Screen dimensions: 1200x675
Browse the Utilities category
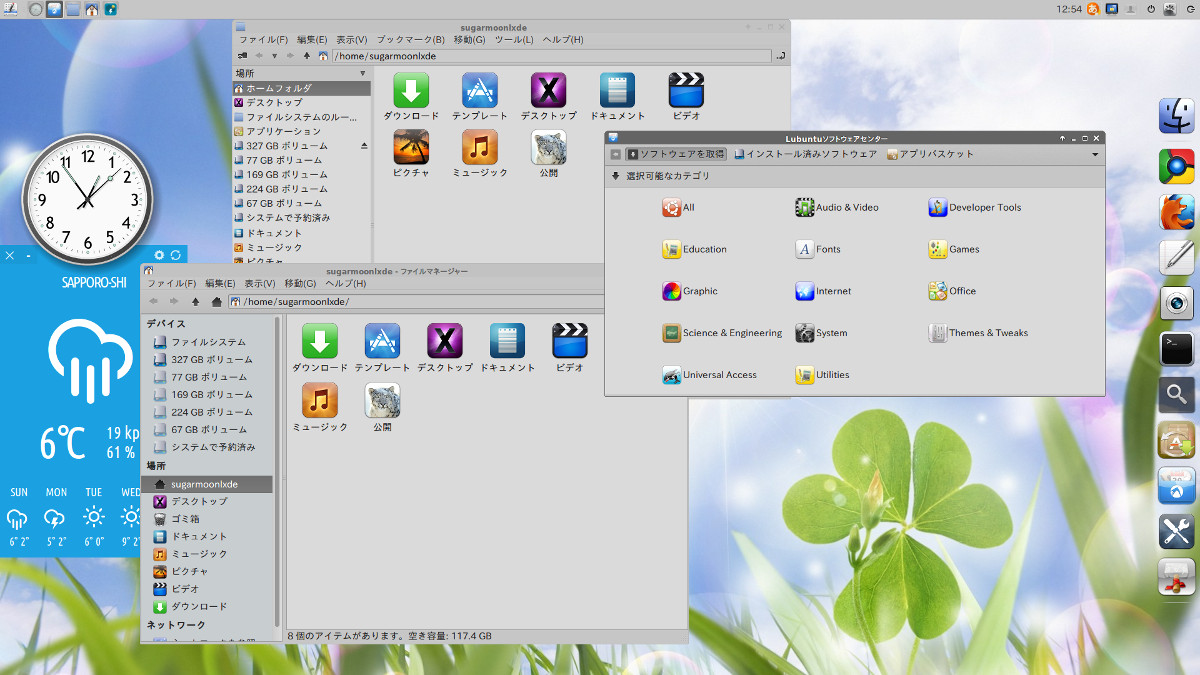click(x=822, y=376)
